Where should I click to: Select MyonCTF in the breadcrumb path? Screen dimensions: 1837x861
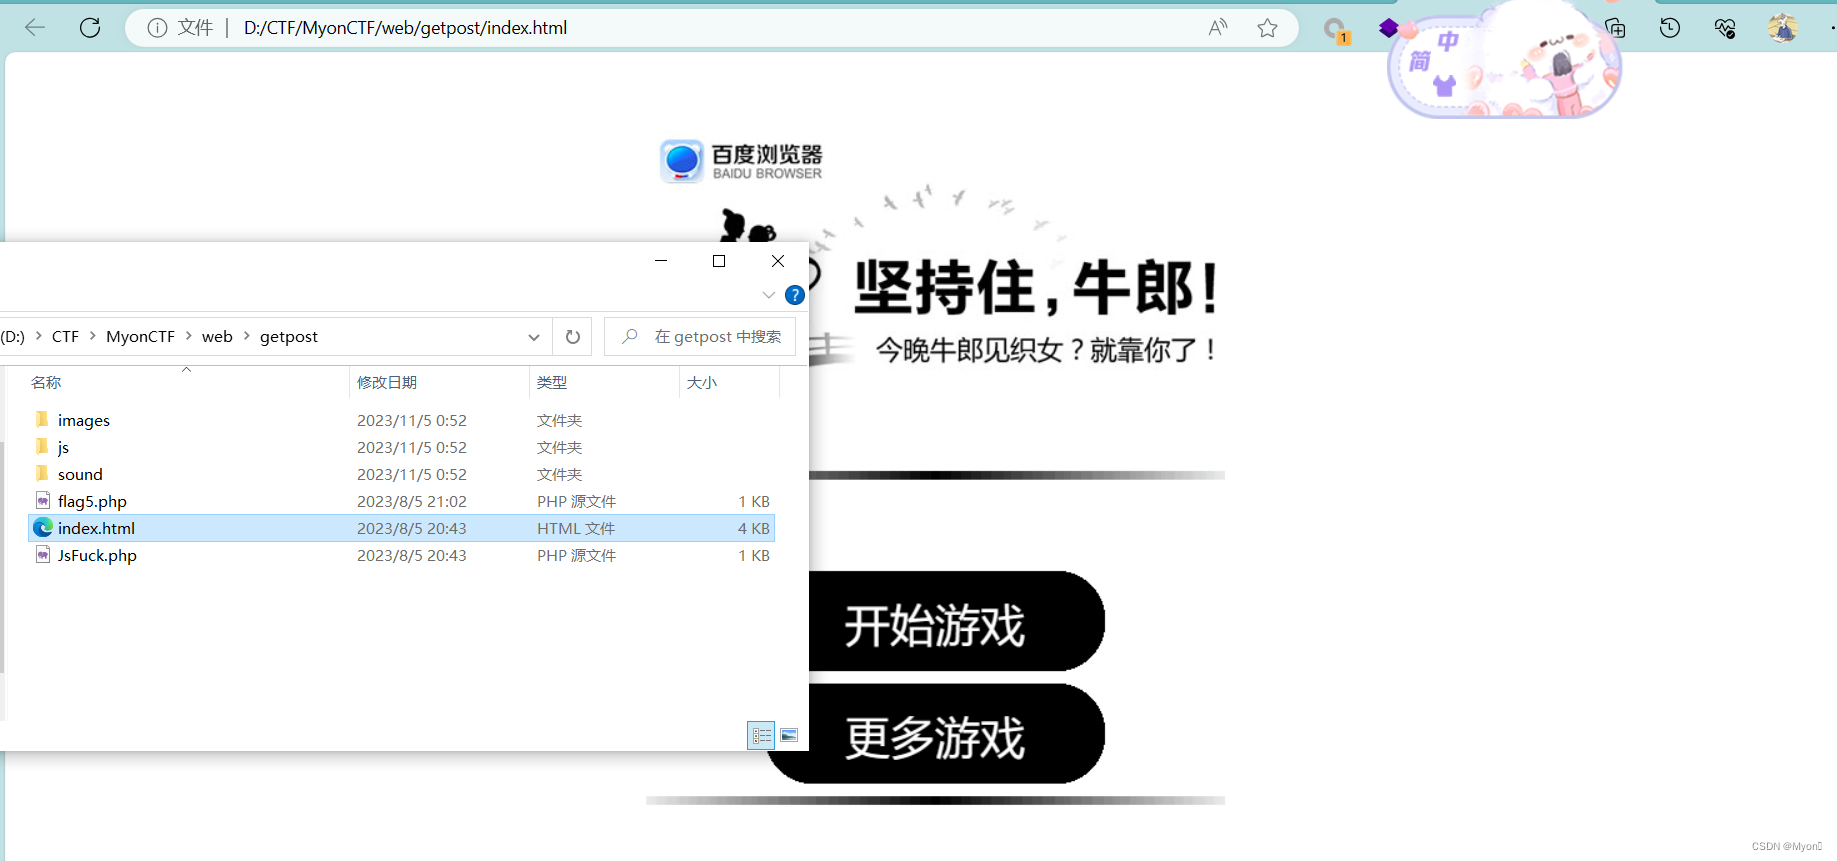pos(140,337)
